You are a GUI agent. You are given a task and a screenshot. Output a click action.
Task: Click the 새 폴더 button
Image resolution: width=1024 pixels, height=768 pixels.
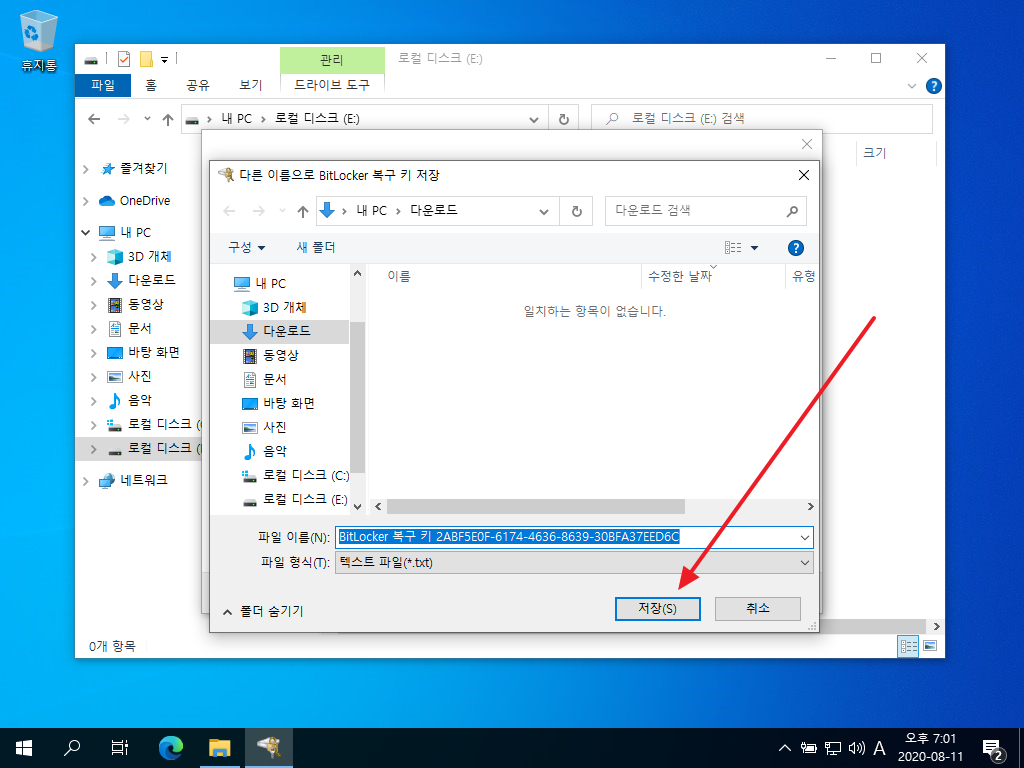pos(315,248)
